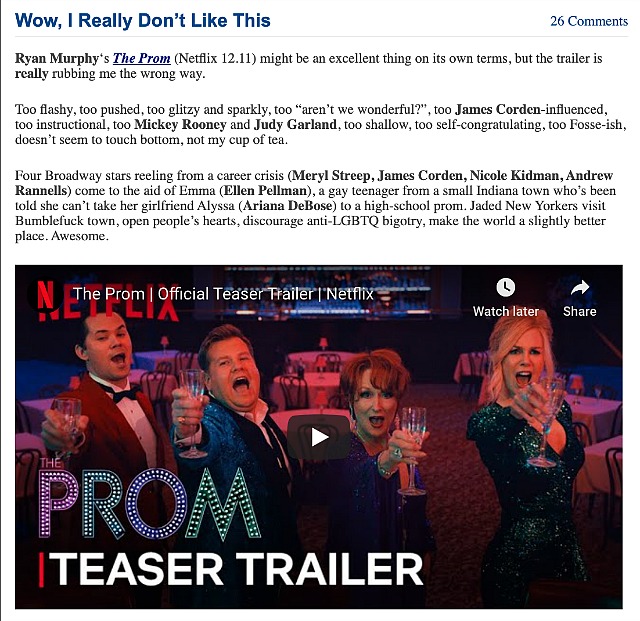Click the bold Ryan Murphy name
The width and height of the screenshot is (640, 621).
tap(57, 58)
